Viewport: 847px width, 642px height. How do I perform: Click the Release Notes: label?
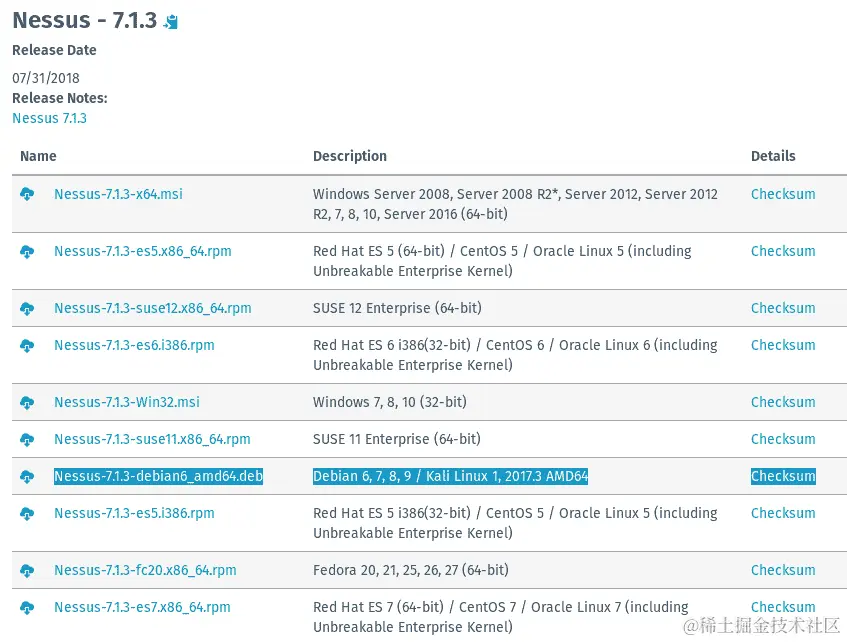click(59, 98)
